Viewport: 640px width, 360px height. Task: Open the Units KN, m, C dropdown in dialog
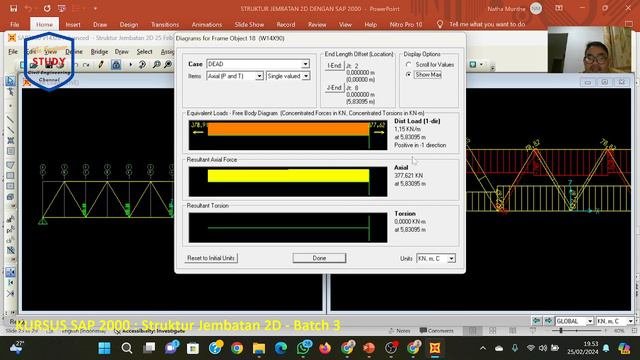click(451, 258)
